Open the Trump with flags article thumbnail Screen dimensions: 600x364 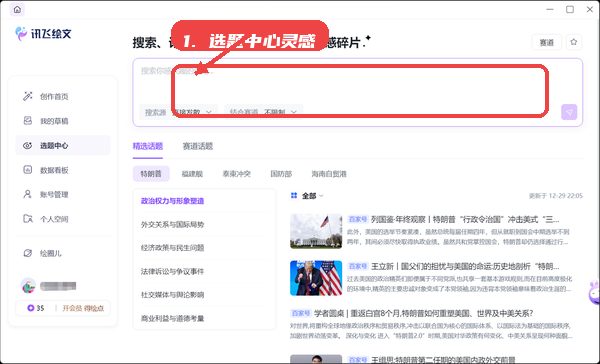[x=316, y=278]
